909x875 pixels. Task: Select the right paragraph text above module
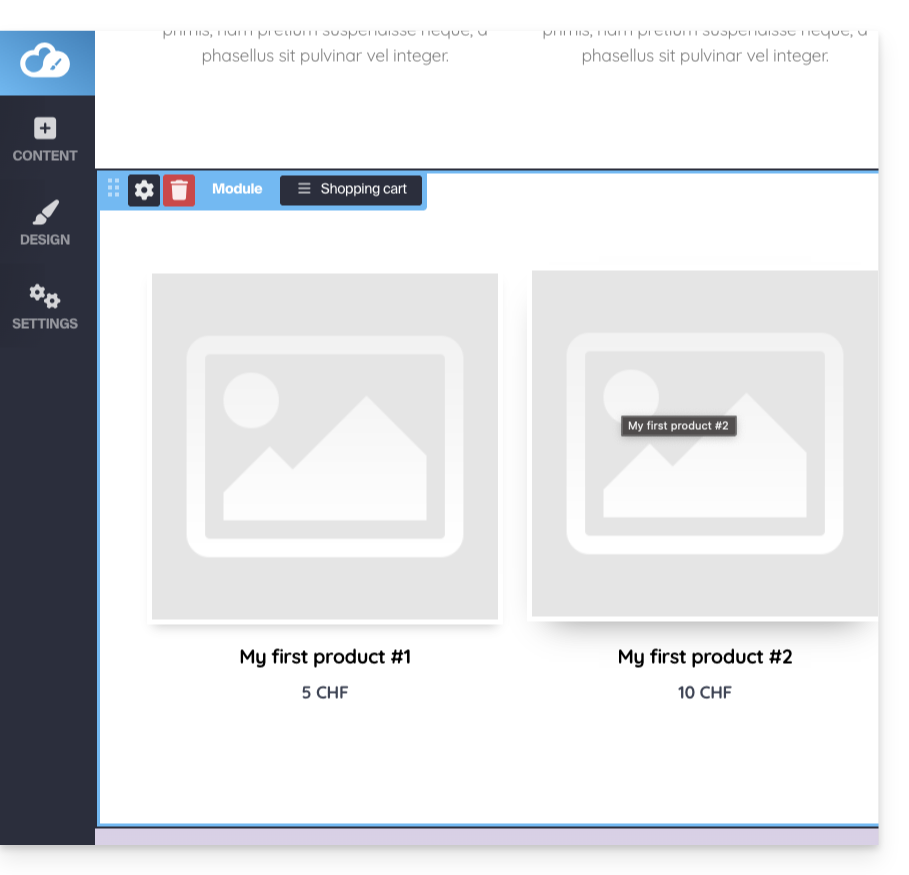click(705, 56)
